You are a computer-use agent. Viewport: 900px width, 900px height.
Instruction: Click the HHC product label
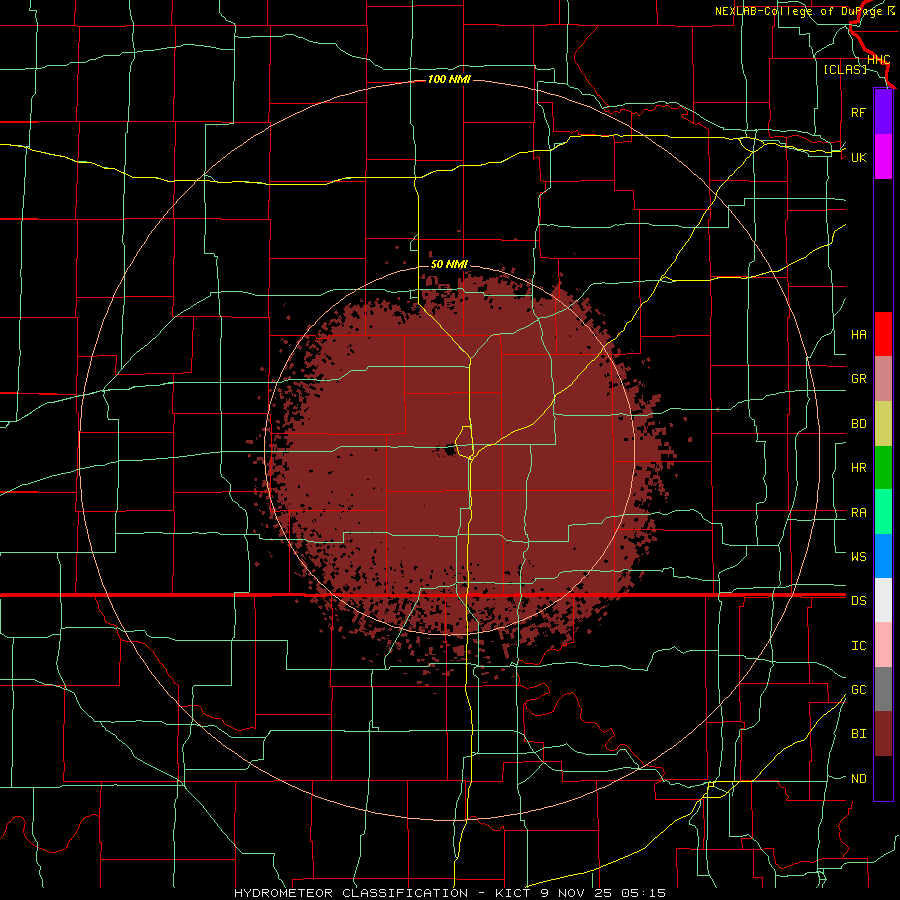(879, 60)
